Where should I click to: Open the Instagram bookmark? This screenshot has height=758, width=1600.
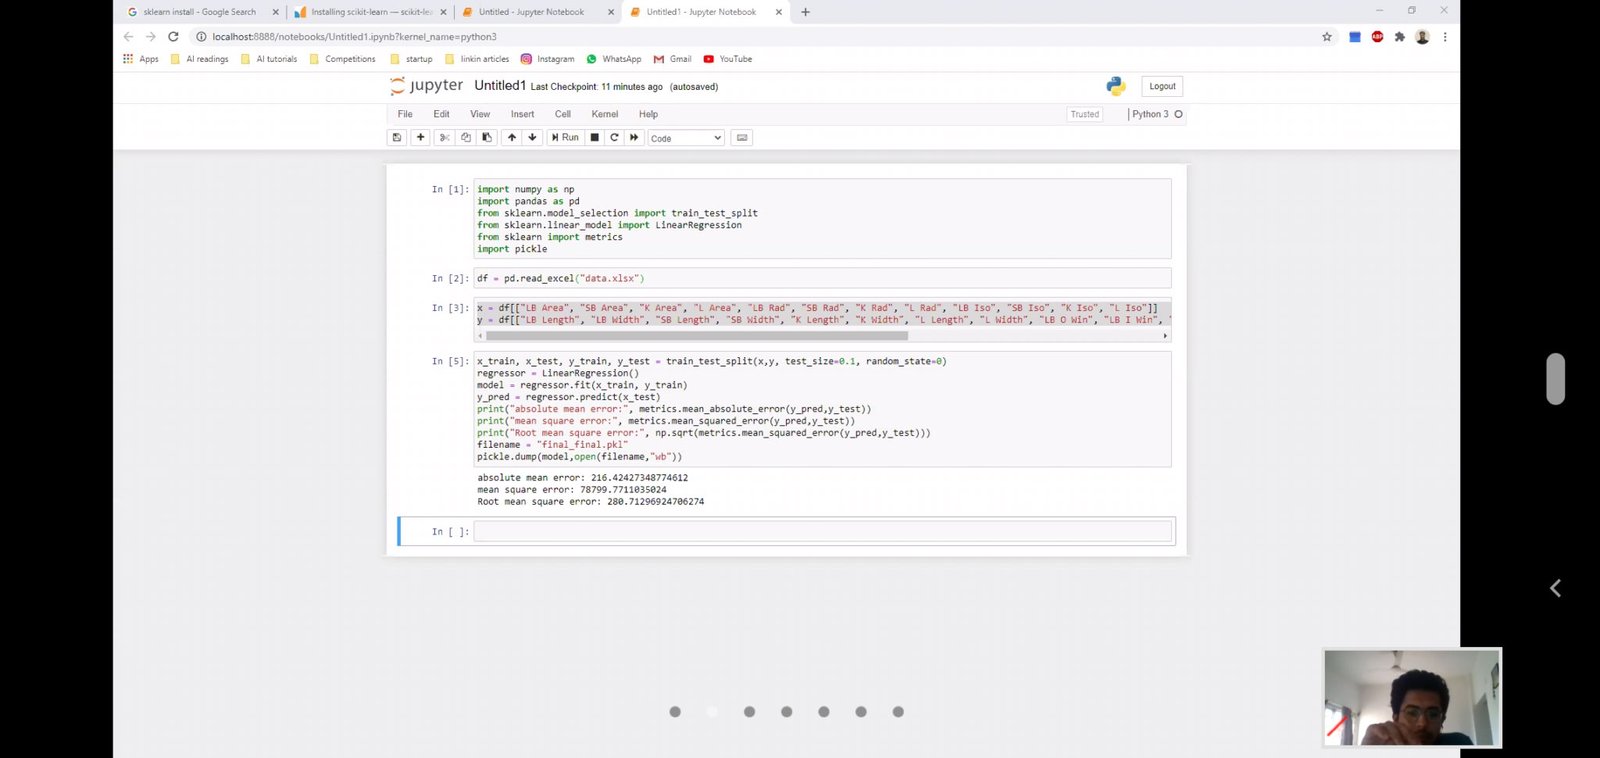(548, 59)
